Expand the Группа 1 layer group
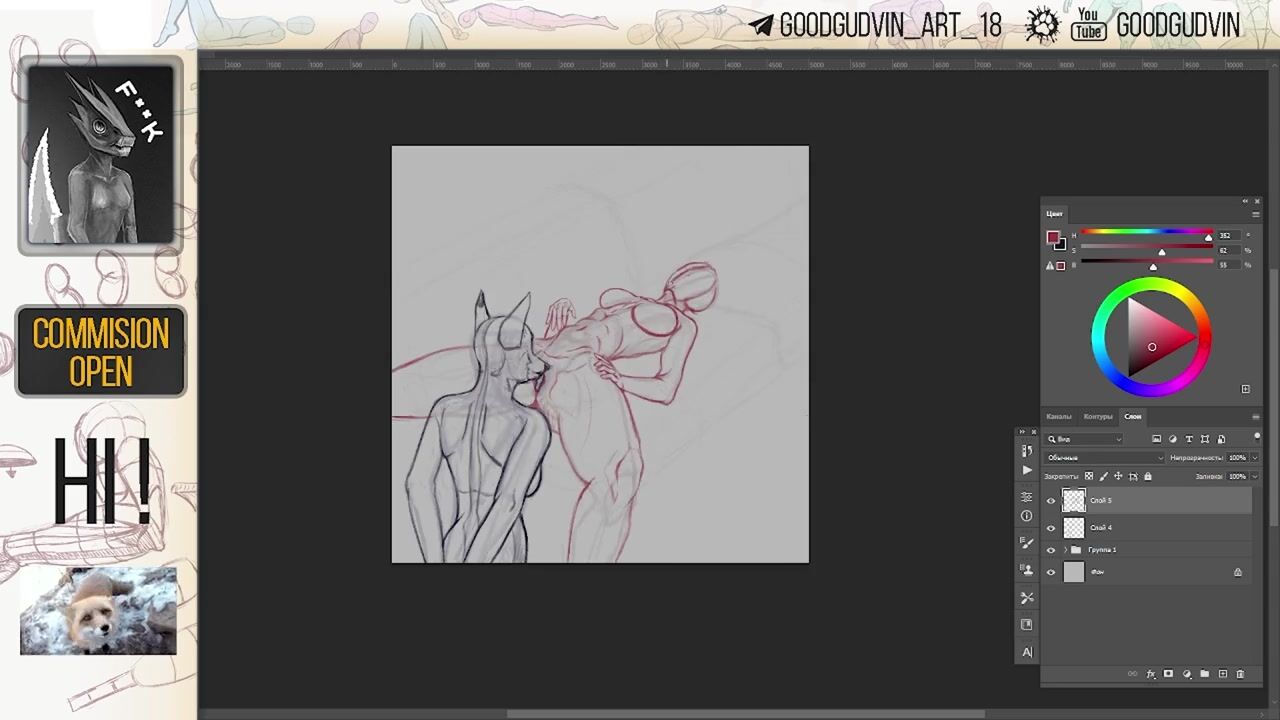This screenshot has height=720, width=1280. (x=1065, y=550)
